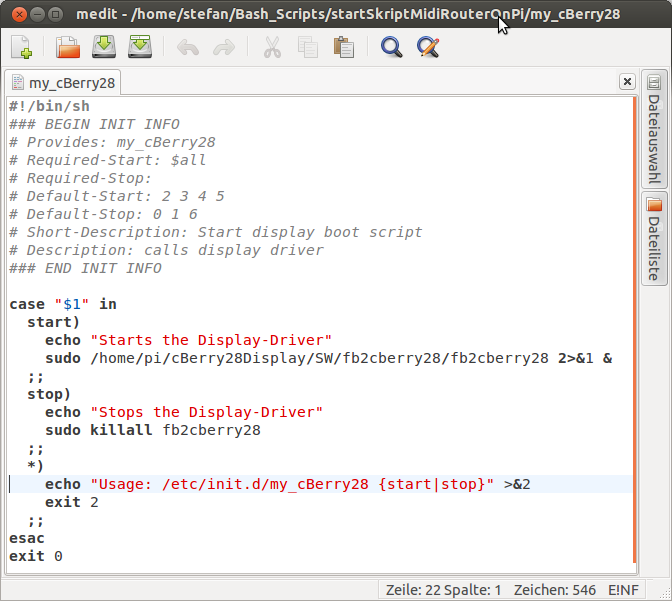
Task: Click the final exit 0 line
Action: coord(36,556)
